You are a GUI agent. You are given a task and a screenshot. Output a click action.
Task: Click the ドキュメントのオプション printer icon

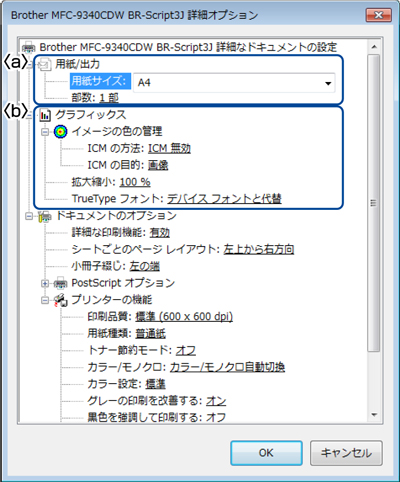45,216
